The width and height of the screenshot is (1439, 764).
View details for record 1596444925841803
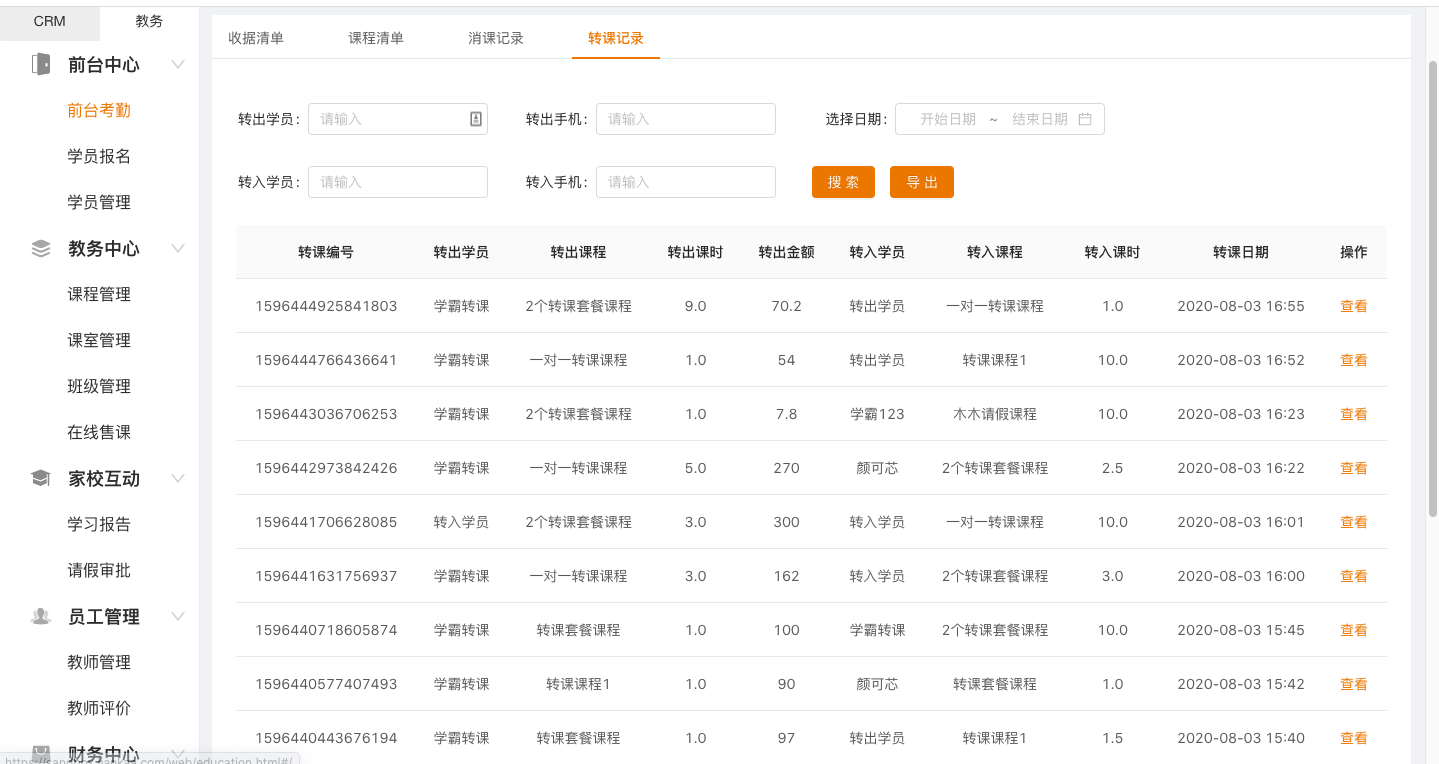1353,306
